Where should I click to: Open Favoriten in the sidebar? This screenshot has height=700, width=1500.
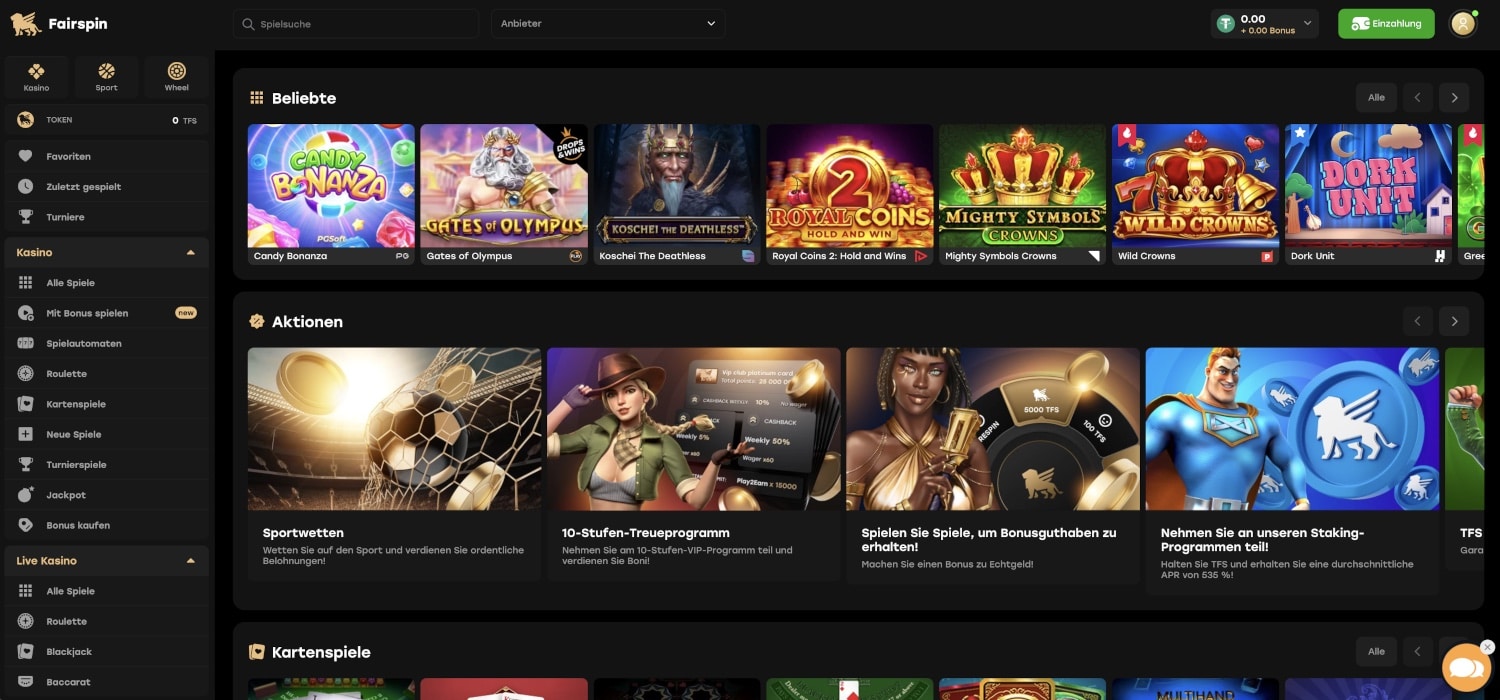pyautogui.click(x=106, y=157)
